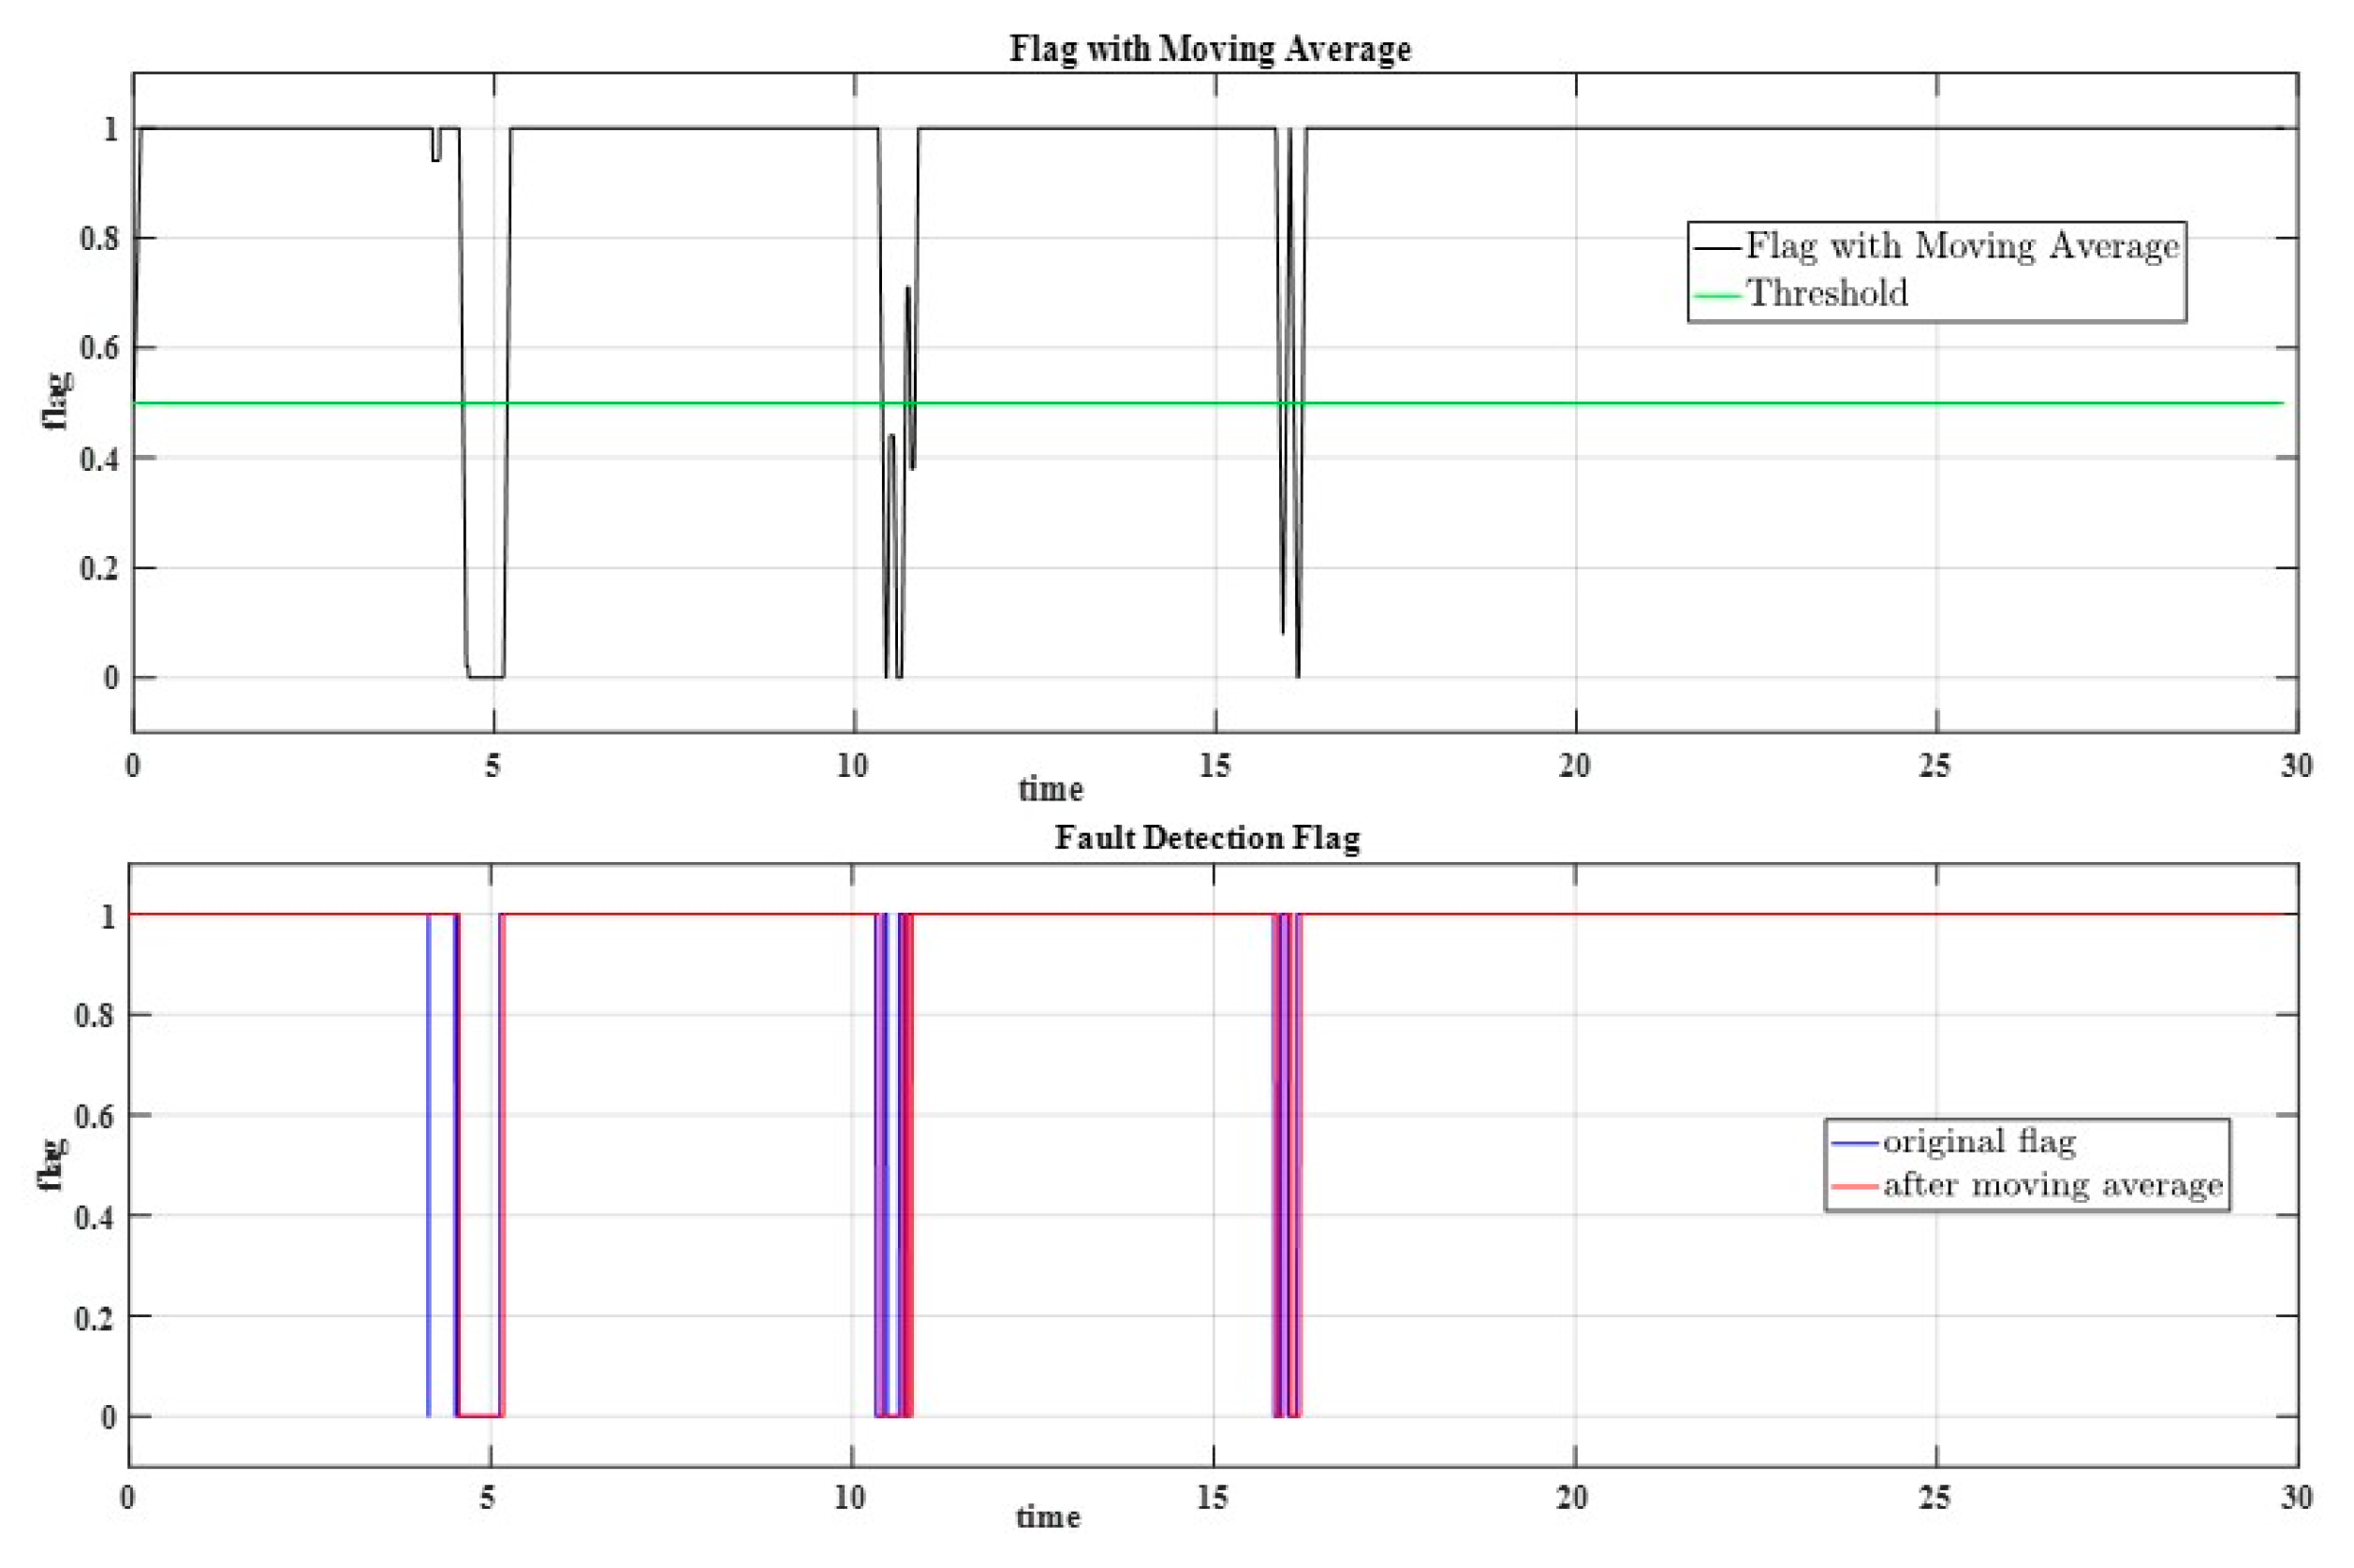
Task: Click tick label '0.8' on the top plot y-axis
Action: pos(99,238)
